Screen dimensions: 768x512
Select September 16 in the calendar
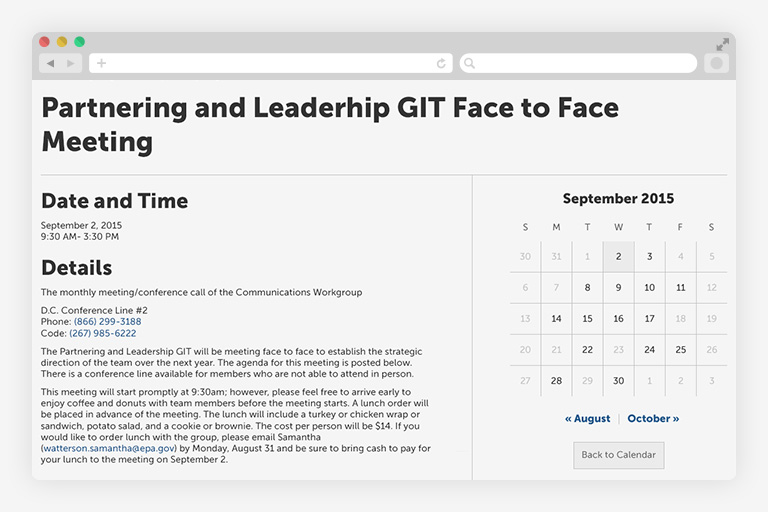coord(619,319)
